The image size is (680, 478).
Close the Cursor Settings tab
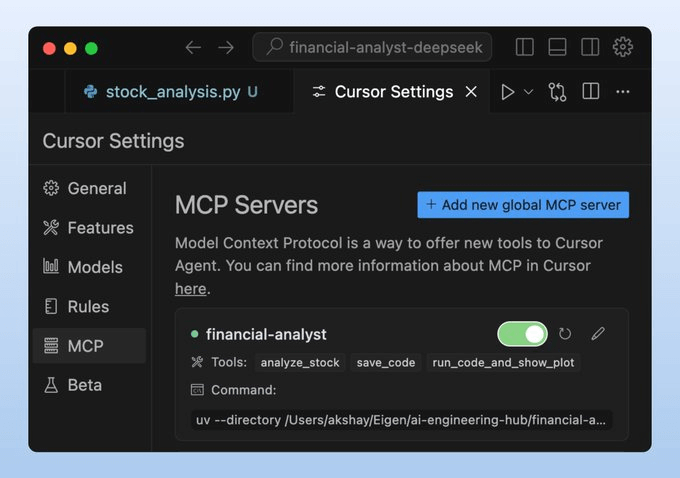click(x=471, y=92)
